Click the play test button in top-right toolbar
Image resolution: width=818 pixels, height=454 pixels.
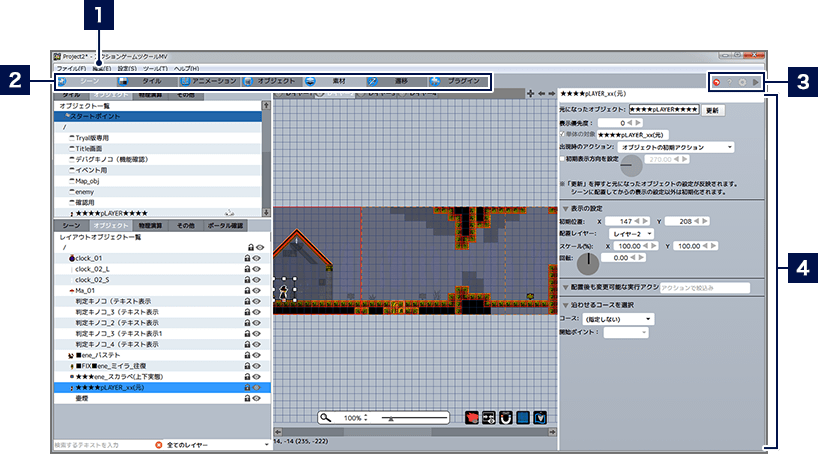coord(755,81)
